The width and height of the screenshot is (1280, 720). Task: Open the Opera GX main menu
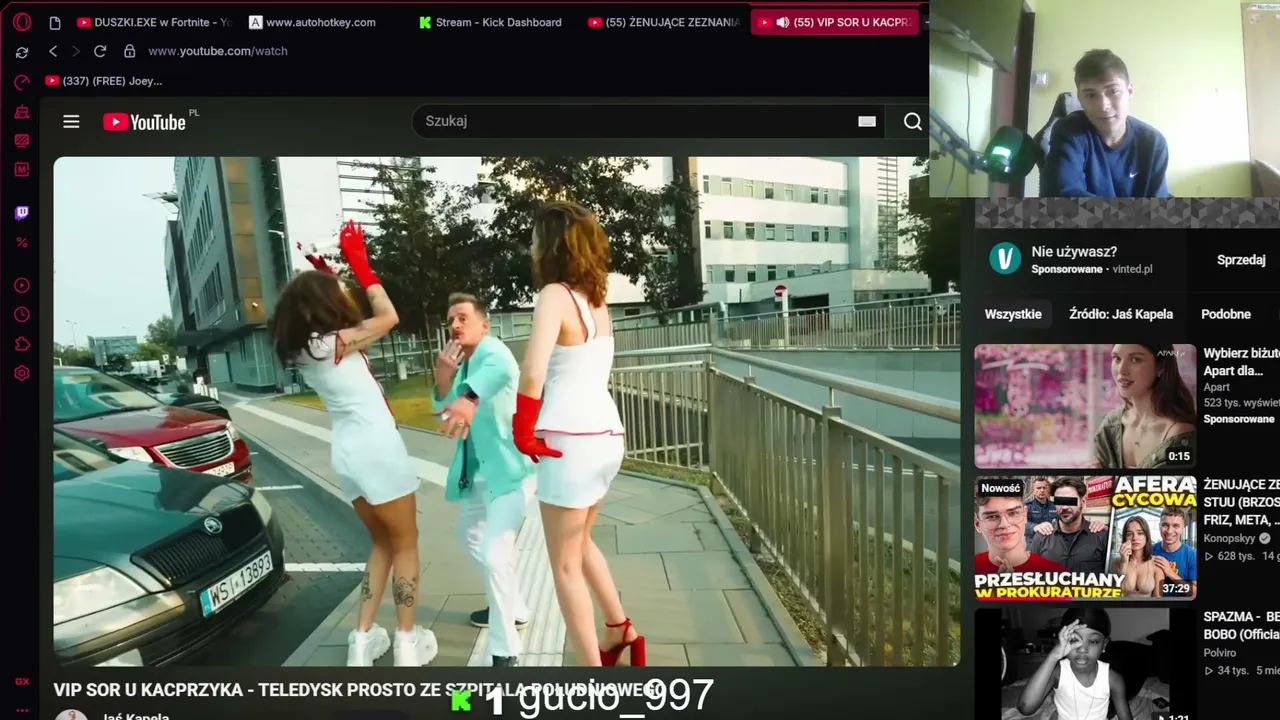(x=22, y=22)
